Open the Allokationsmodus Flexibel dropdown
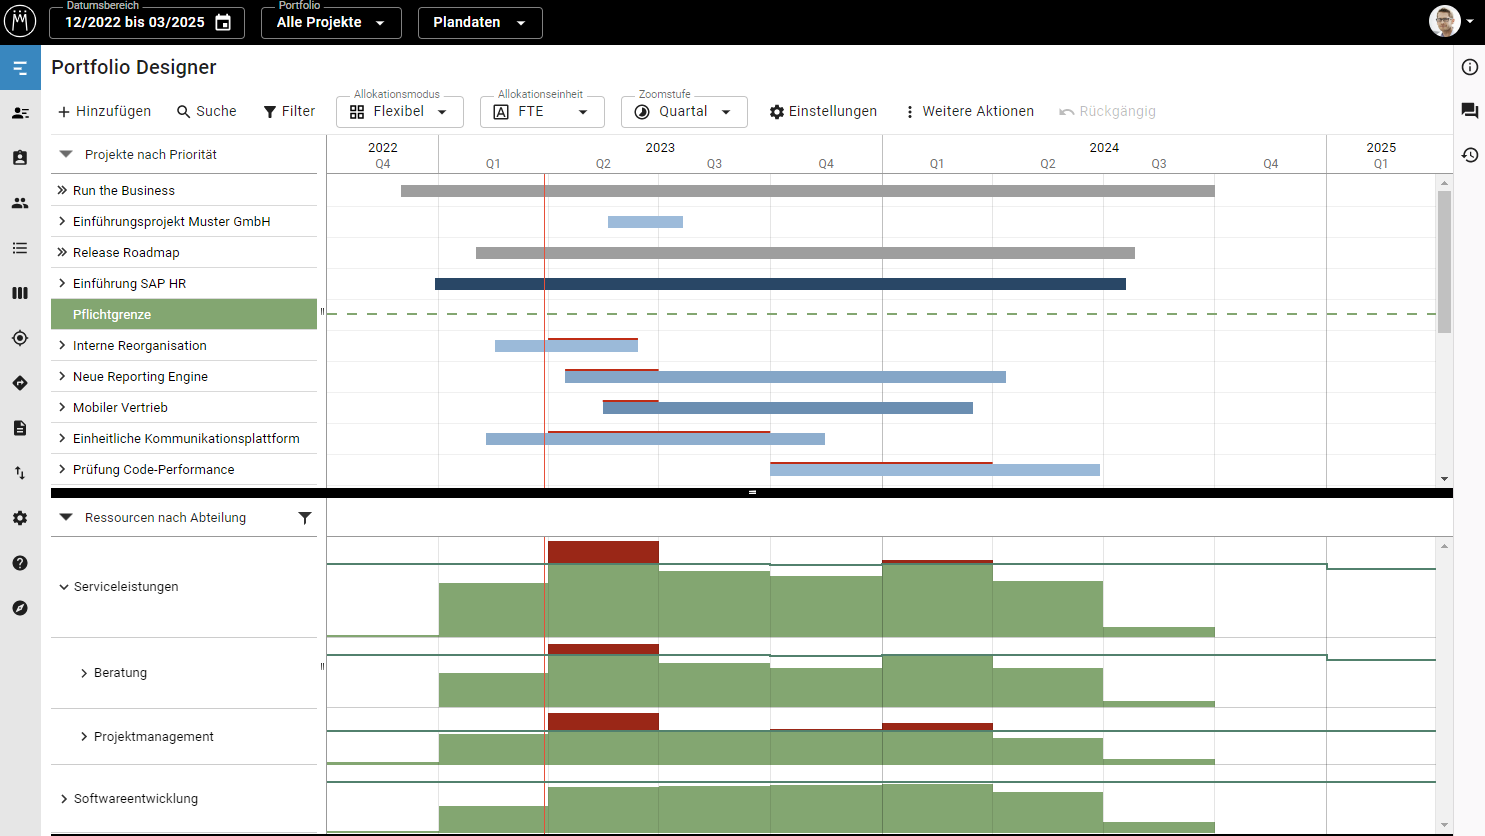 click(x=399, y=112)
